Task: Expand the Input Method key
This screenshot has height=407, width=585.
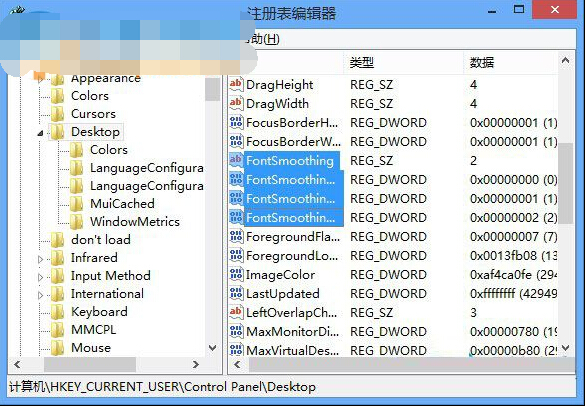Action: pos(41,277)
